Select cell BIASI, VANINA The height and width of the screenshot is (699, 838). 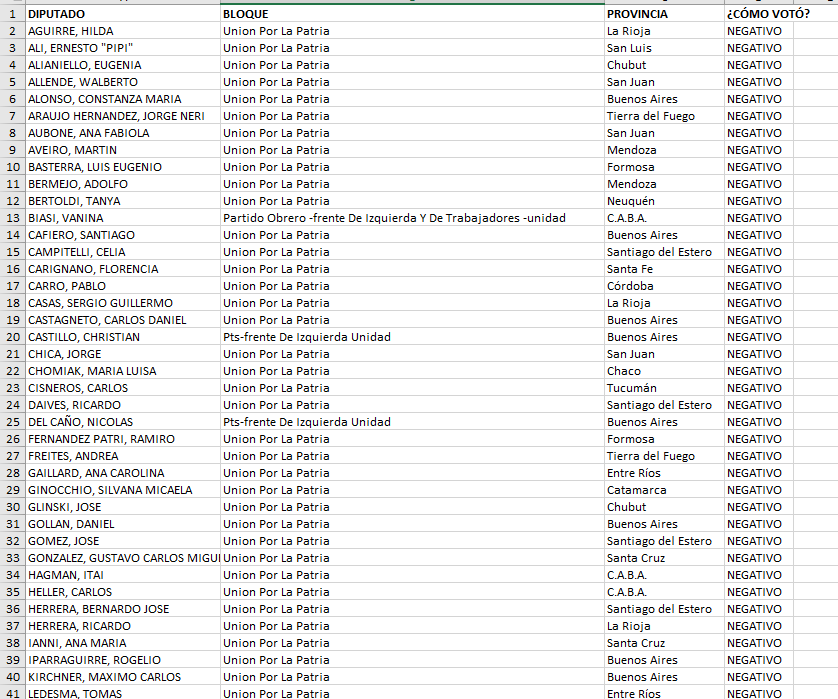click(123, 218)
